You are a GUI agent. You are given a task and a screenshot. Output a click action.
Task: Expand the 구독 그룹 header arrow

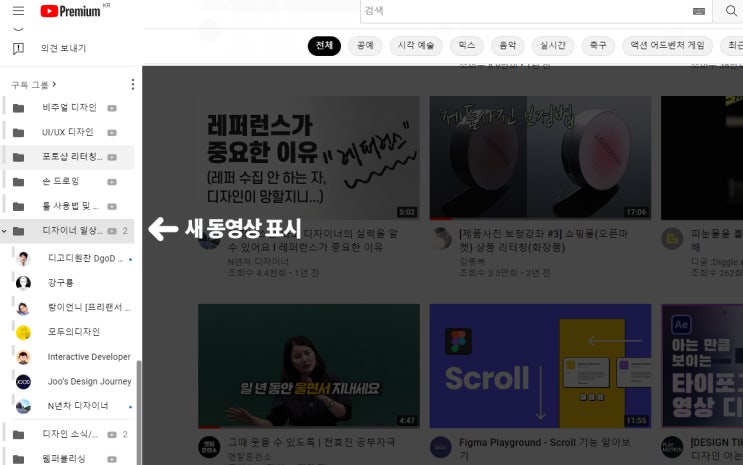pyautogui.click(x=54, y=84)
